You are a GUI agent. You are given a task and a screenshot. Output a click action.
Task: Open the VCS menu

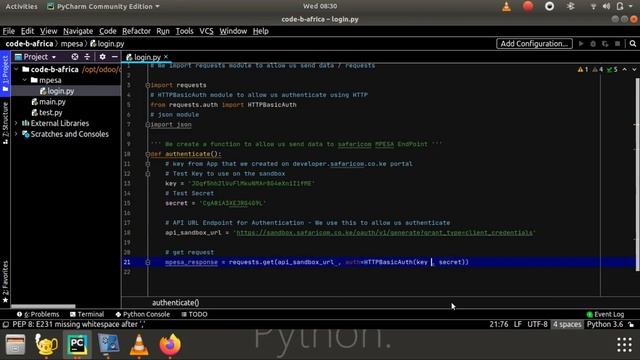(206, 31)
